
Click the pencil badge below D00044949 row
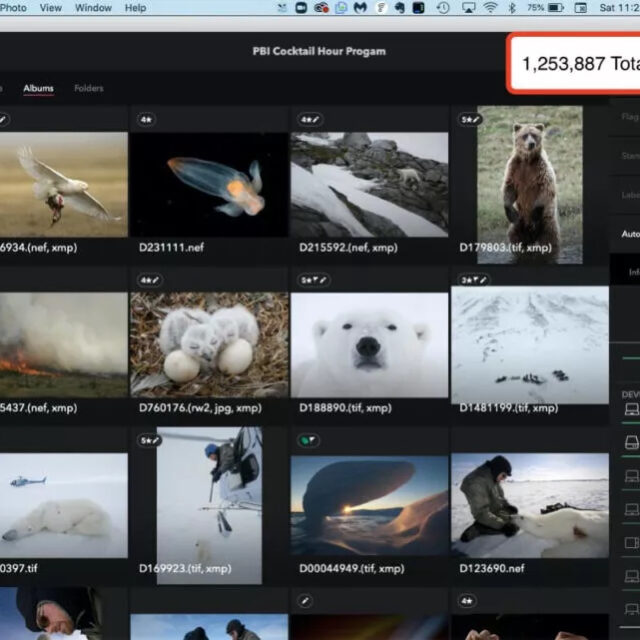point(305,601)
